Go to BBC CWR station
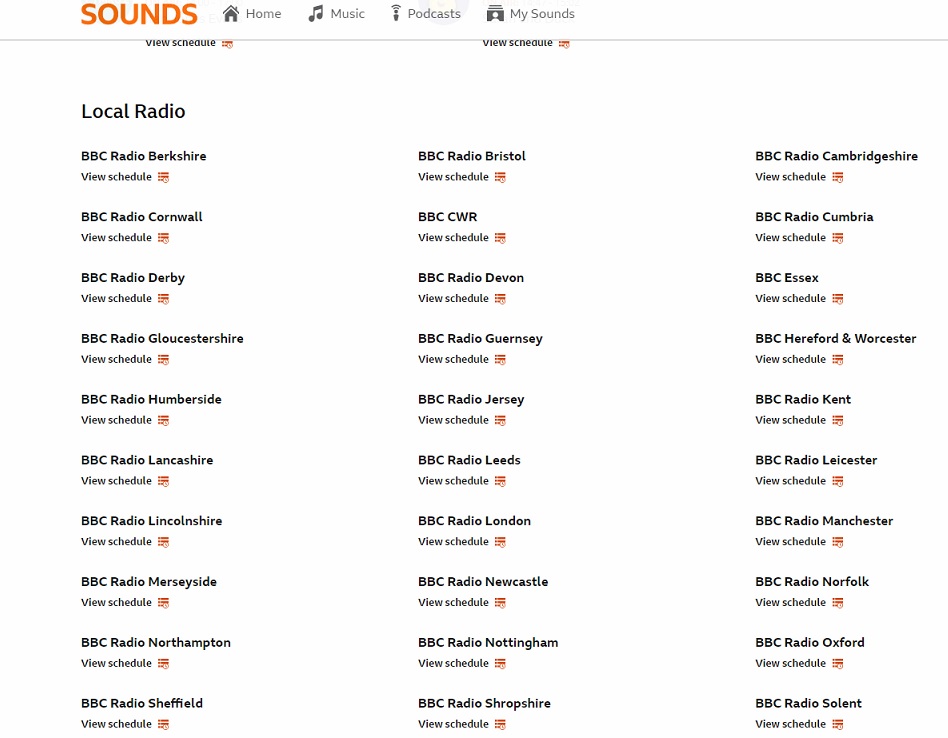 click(x=447, y=216)
